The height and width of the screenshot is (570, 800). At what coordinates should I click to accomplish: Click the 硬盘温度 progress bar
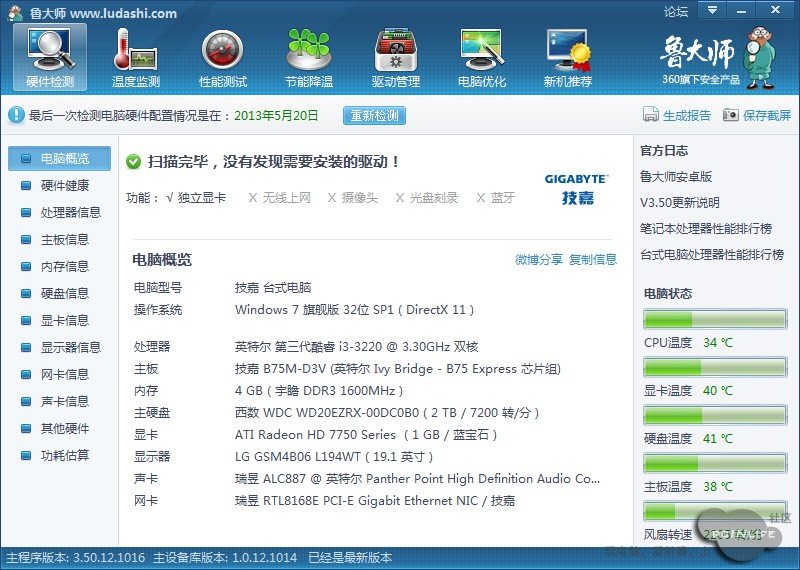click(715, 415)
